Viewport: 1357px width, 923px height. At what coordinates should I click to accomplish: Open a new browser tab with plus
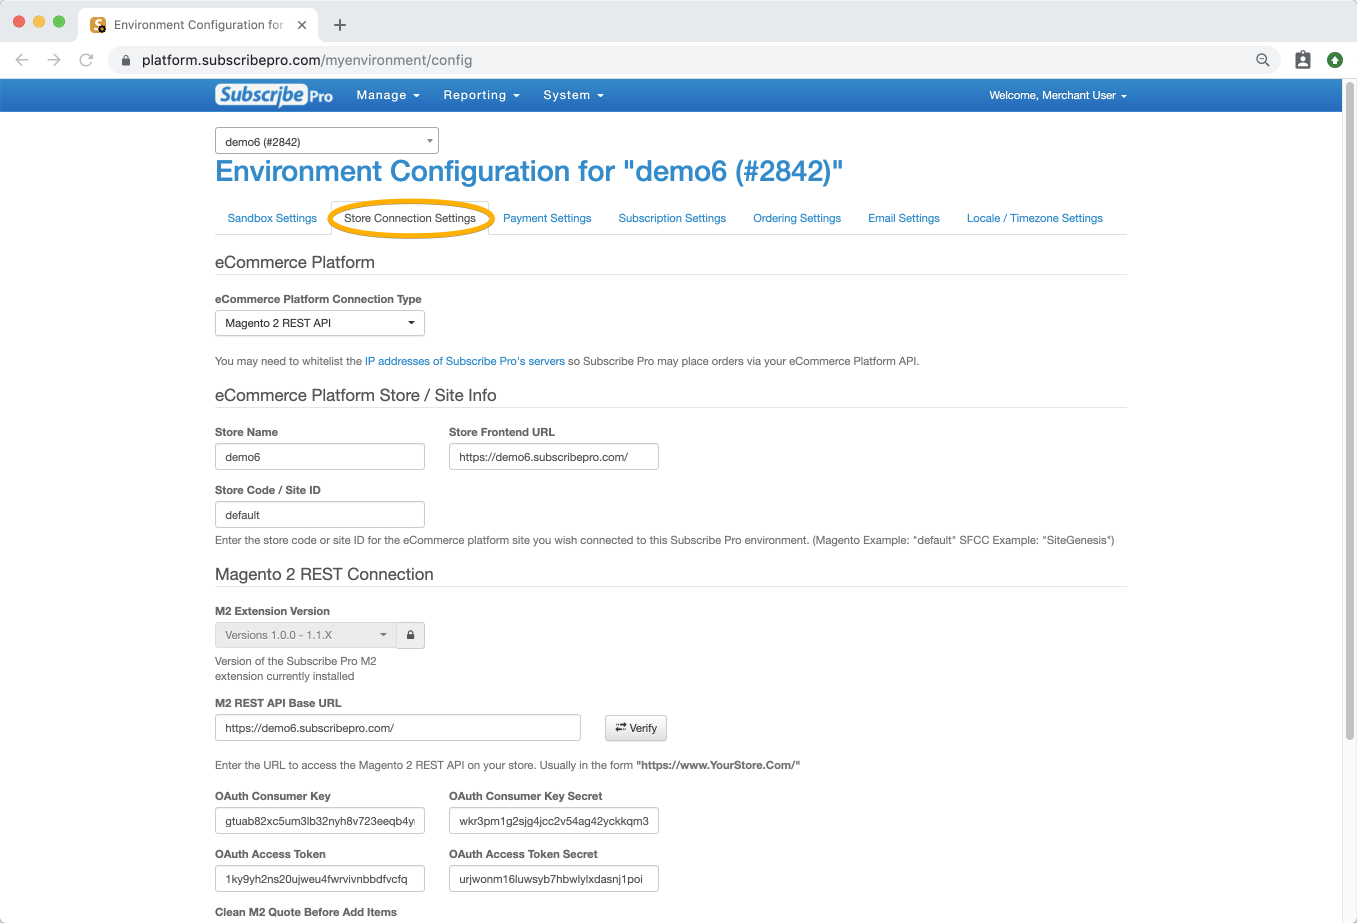pyautogui.click(x=340, y=25)
